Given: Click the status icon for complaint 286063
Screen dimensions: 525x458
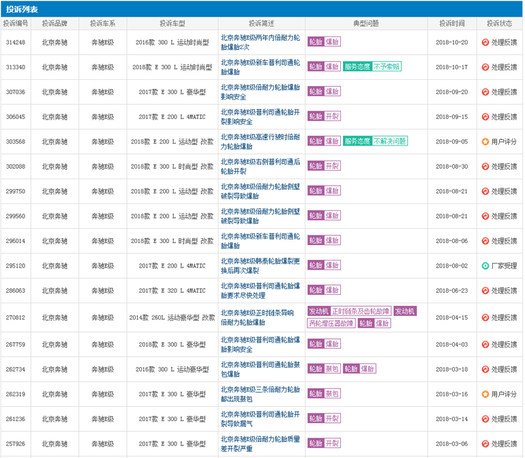Looking at the screenshot, I should [x=485, y=291].
